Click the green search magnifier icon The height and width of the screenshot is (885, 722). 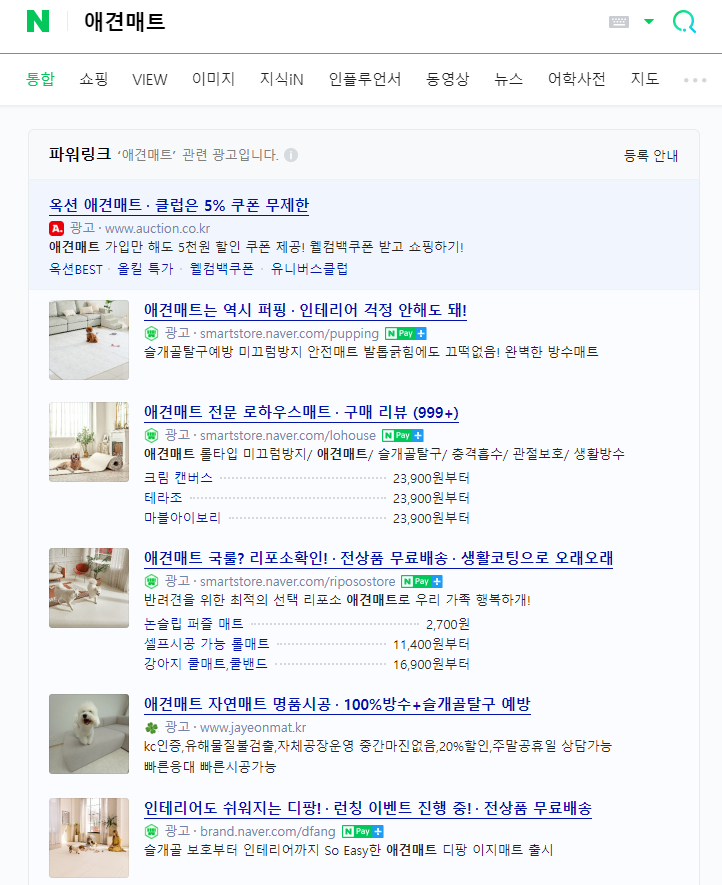pyautogui.click(x=684, y=22)
